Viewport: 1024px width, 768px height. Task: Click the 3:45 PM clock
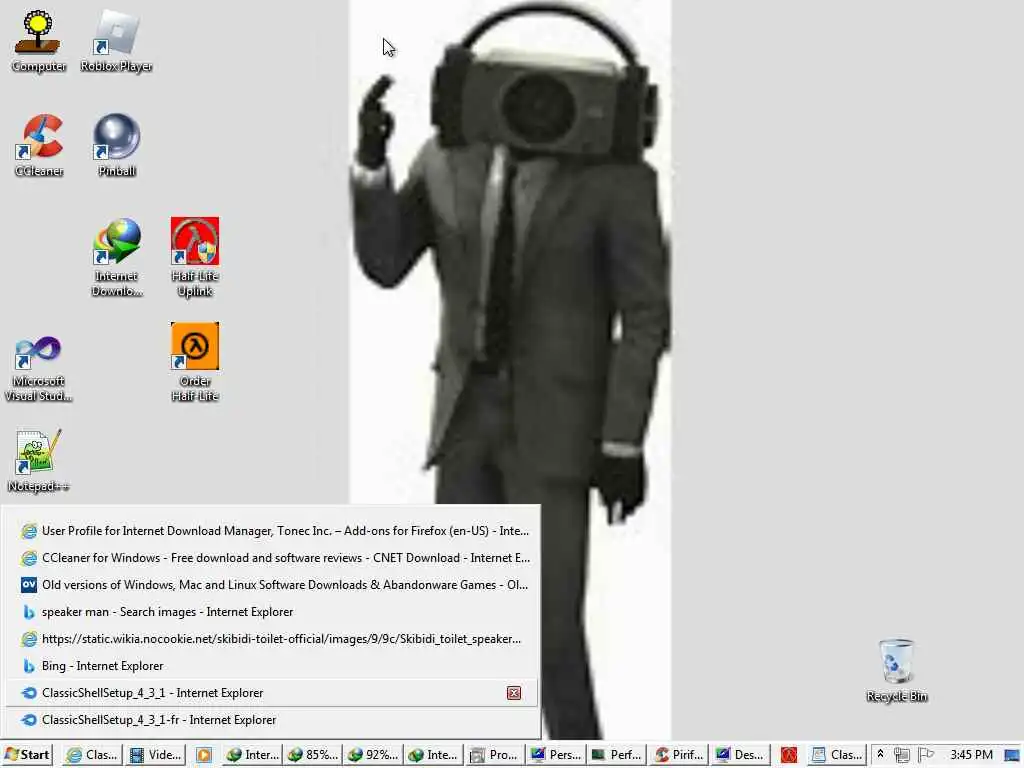[x=971, y=755]
